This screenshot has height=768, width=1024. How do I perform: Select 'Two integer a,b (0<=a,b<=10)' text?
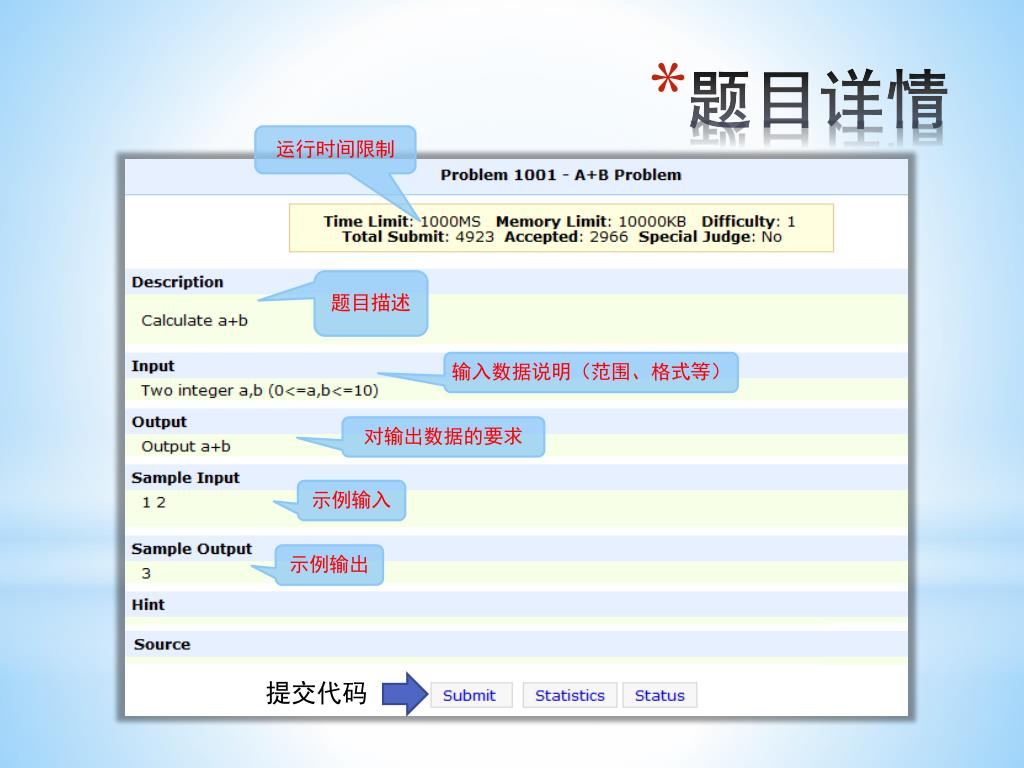click(260, 391)
